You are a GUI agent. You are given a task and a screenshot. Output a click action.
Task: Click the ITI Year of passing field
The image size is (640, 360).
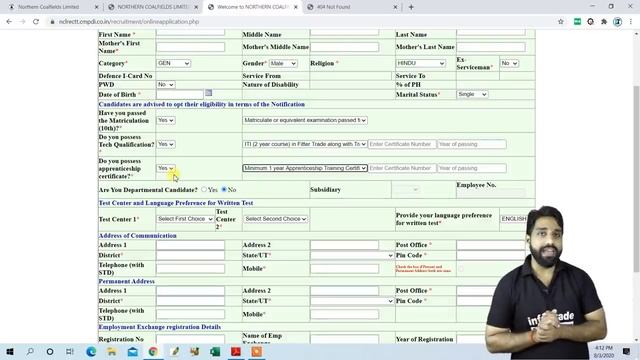tap(472, 144)
